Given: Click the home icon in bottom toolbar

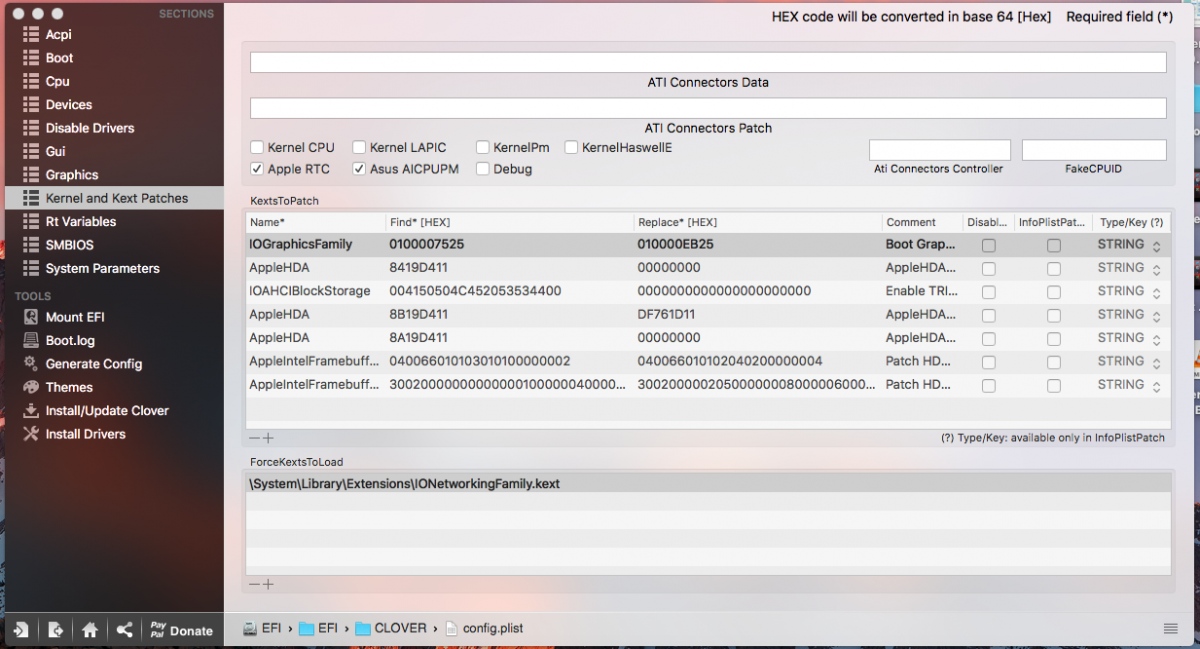Looking at the screenshot, I should 90,630.
